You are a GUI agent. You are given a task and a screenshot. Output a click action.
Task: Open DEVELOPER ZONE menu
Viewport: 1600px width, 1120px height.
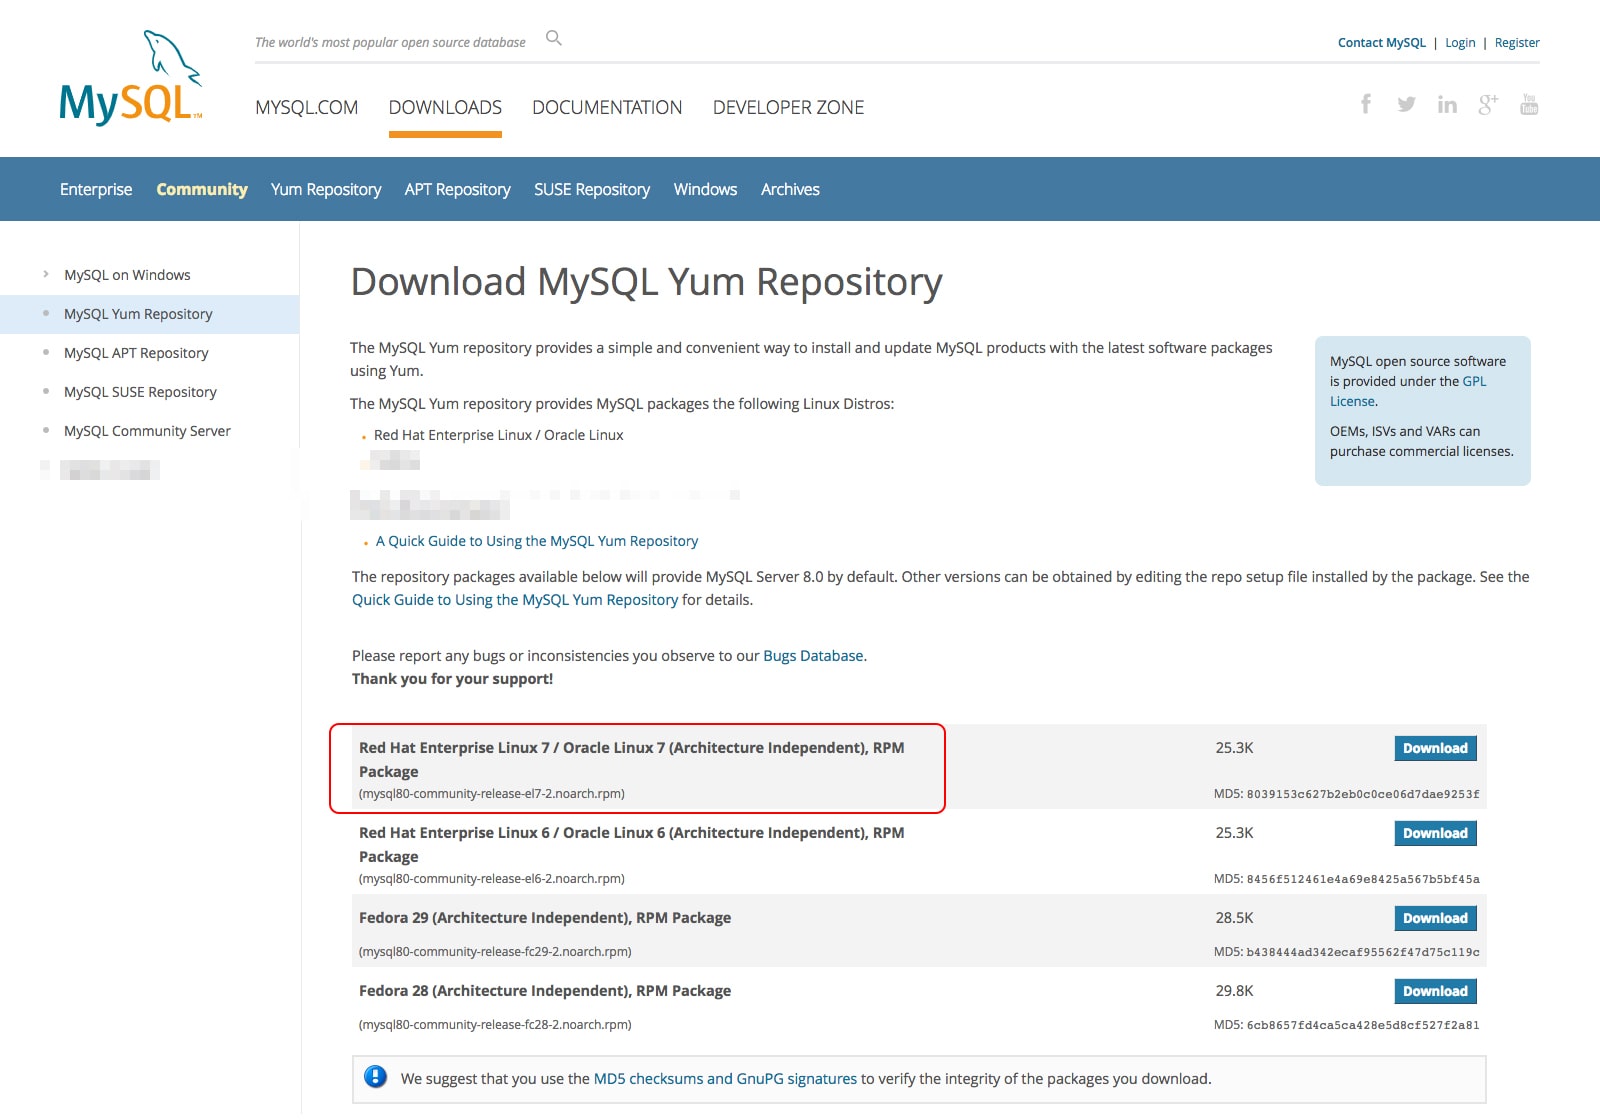coord(788,107)
